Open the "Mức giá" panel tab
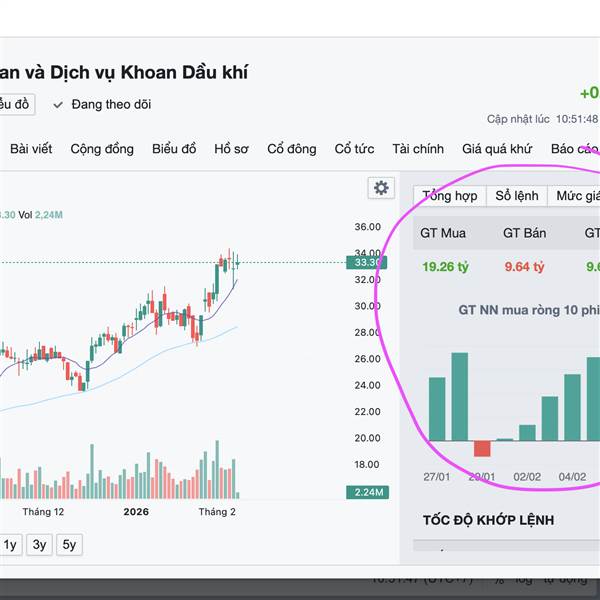This screenshot has height=600, width=600. pyautogui.click(x=577, y=196)
